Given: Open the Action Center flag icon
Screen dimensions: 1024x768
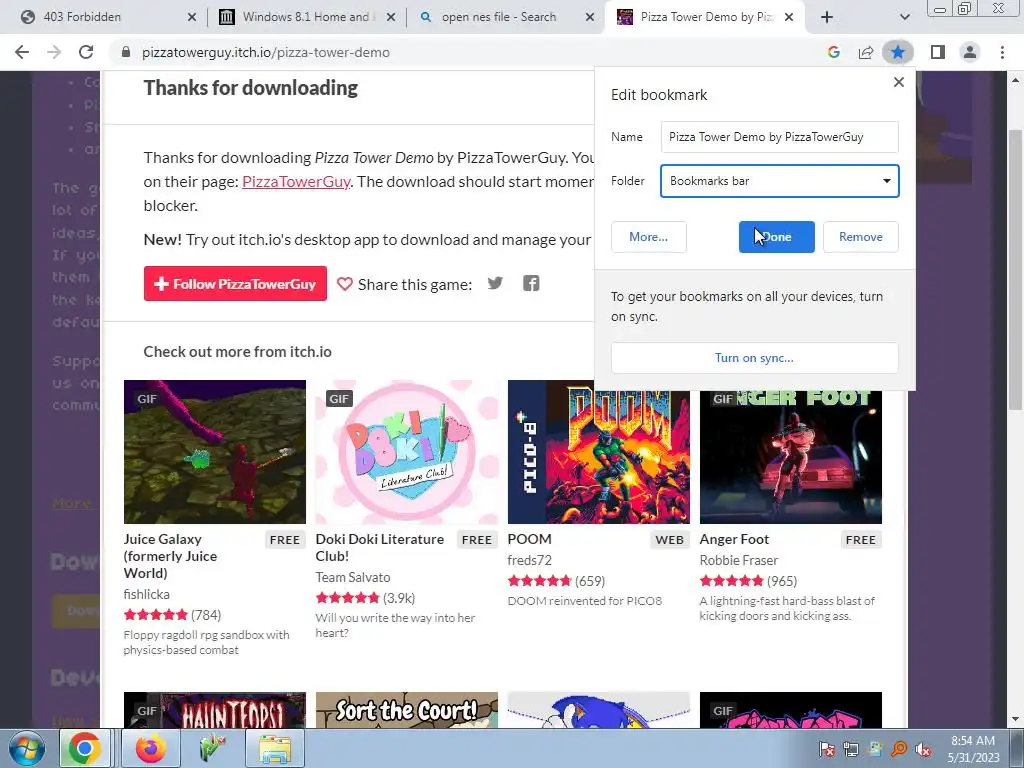Looking at the screenshot, I should [x=826, y=750].
